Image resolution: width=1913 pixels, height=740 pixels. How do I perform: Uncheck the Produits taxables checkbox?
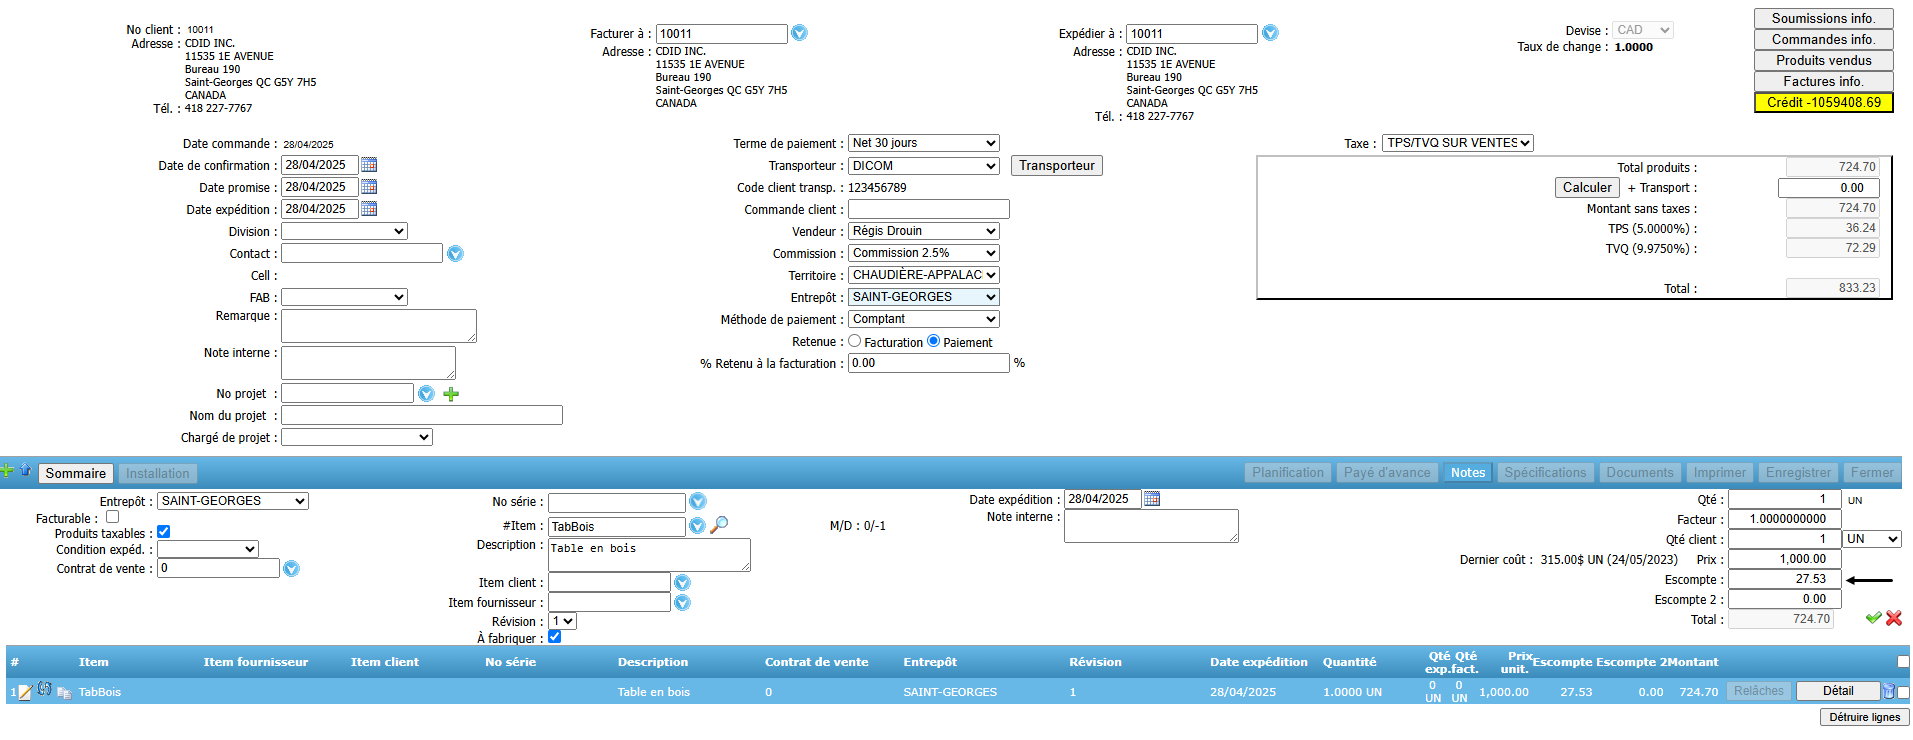click(164, 532)
